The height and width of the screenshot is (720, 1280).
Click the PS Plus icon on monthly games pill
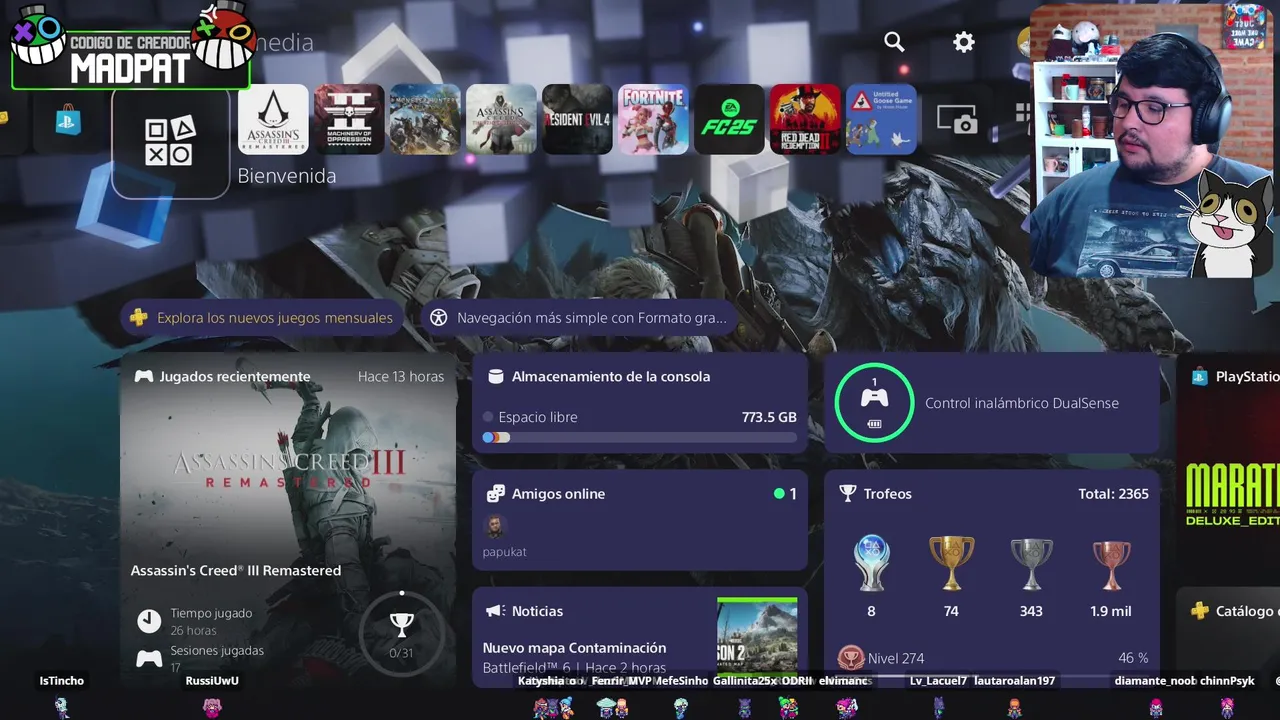139,318
